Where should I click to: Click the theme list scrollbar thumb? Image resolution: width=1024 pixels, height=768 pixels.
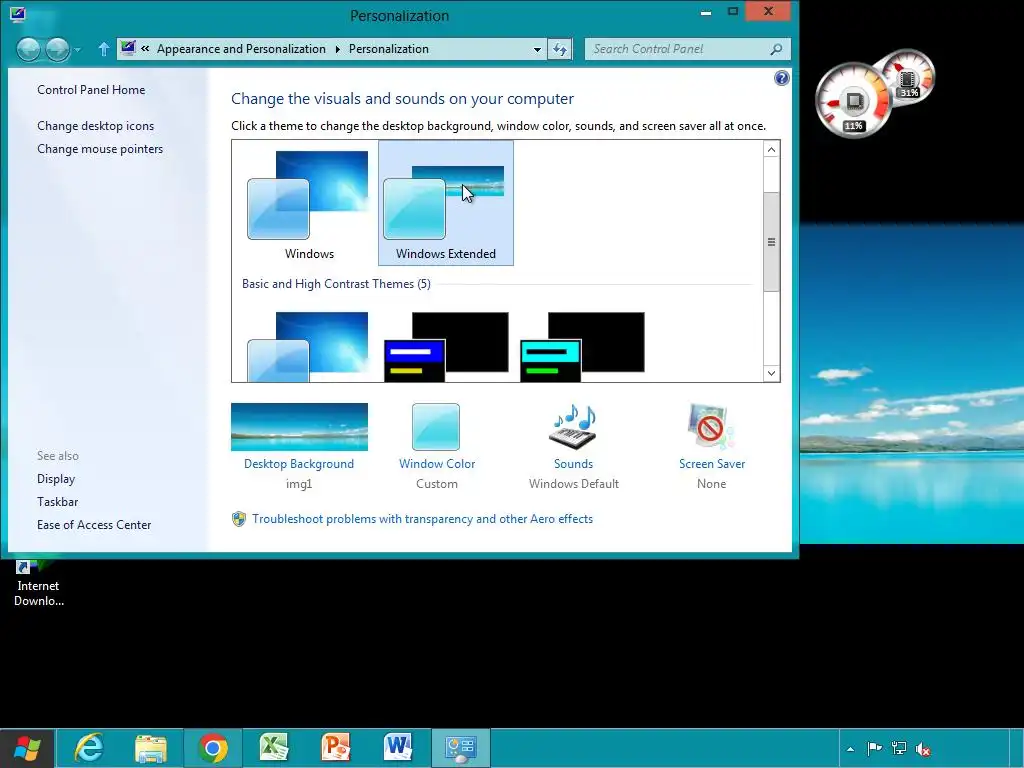(x=771, y=242)
